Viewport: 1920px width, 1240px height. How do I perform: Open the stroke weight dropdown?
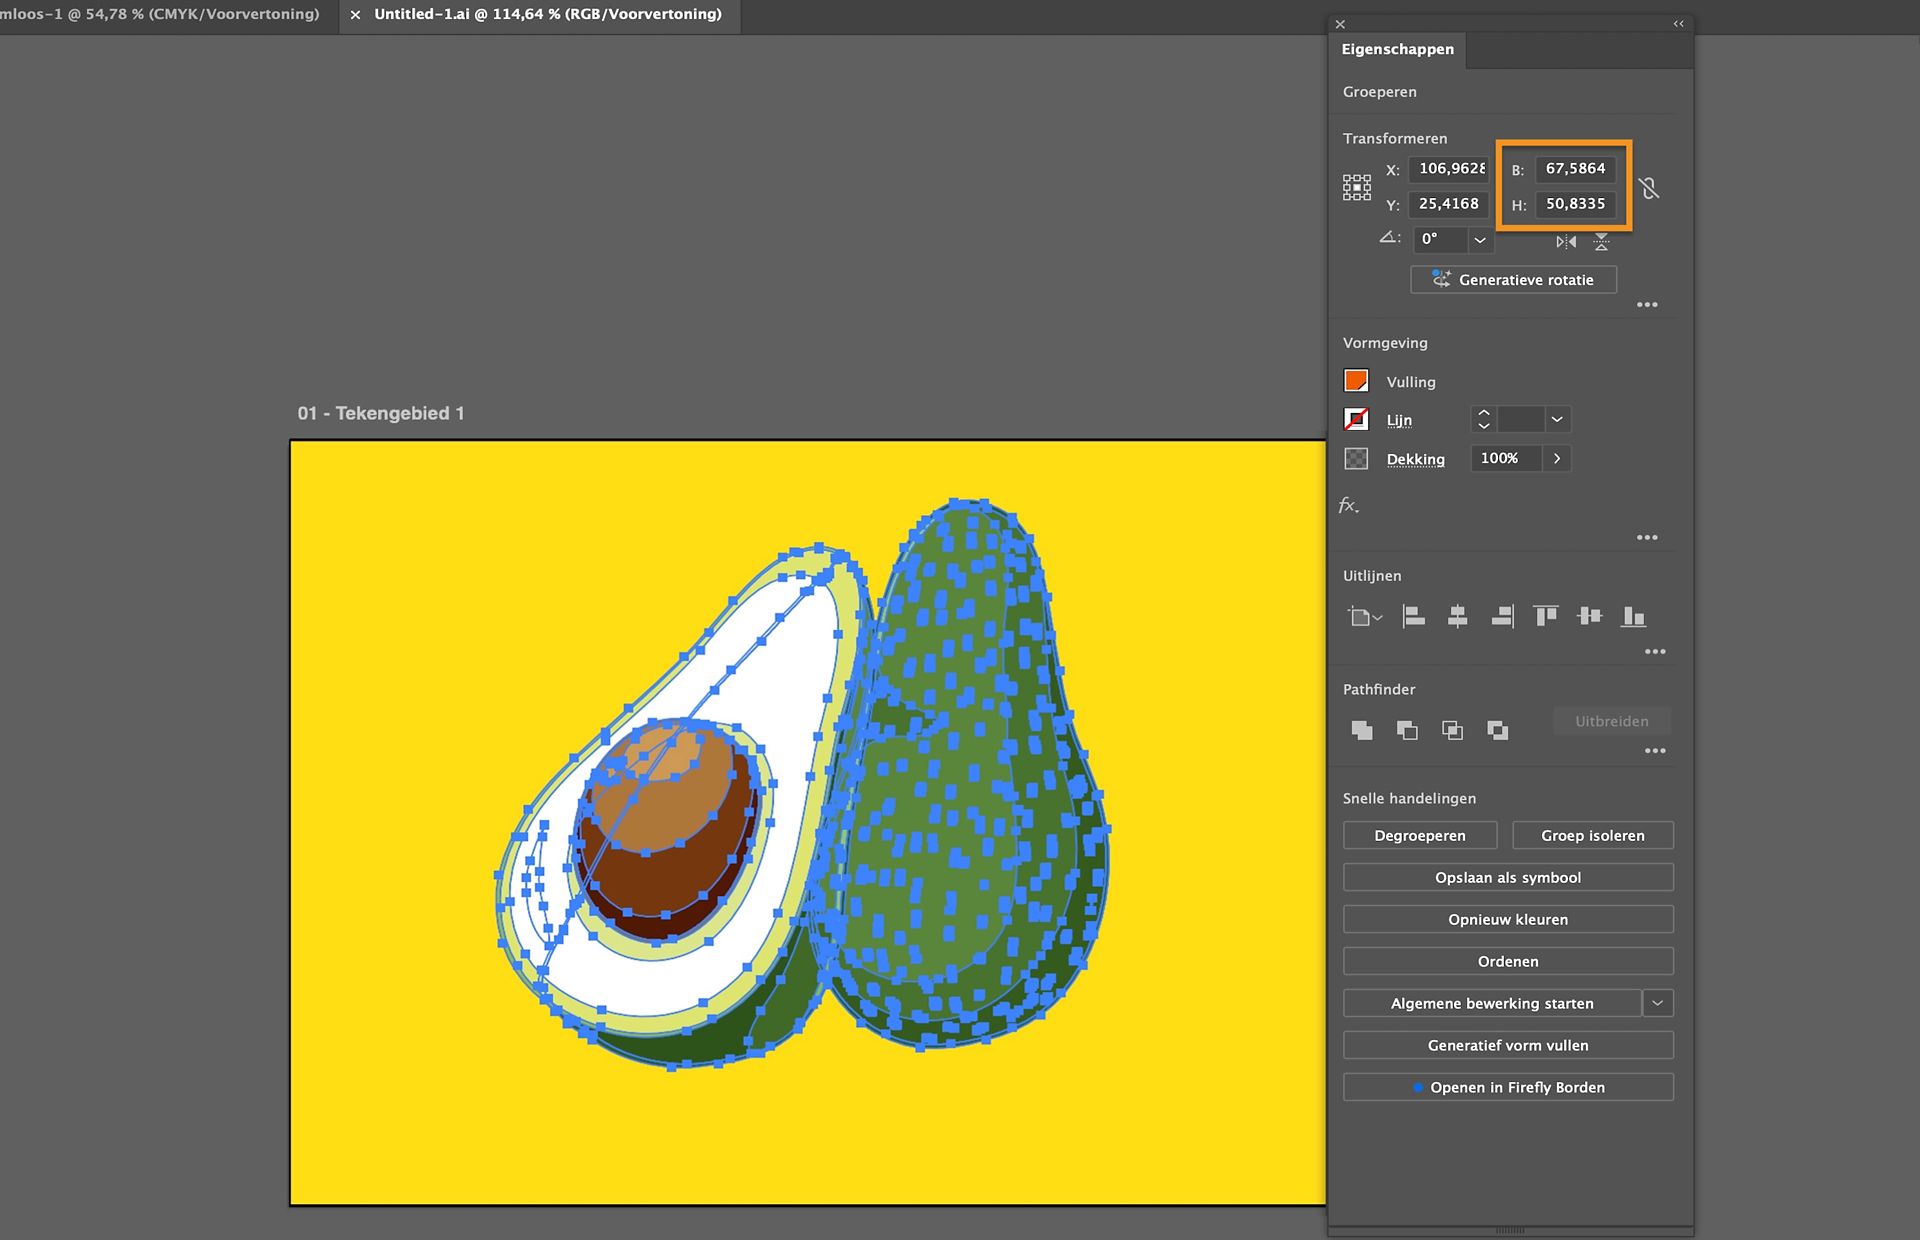click(x=1557, y=419)
